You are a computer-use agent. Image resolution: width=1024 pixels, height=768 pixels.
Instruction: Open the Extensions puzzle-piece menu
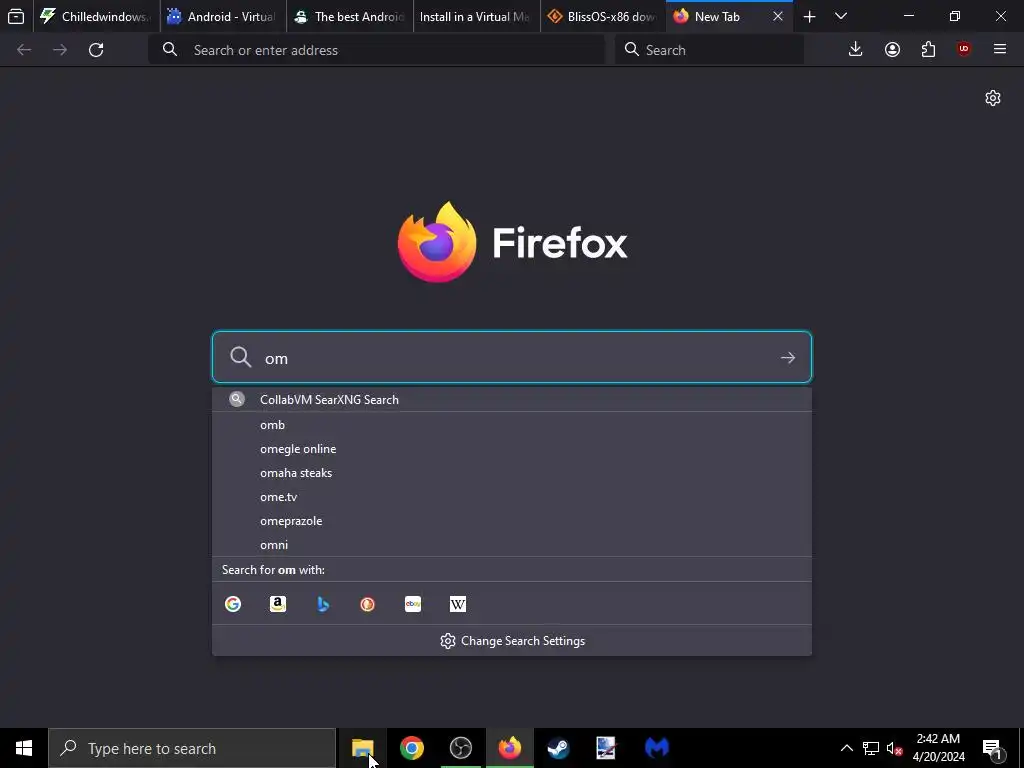tap(928, 50)
